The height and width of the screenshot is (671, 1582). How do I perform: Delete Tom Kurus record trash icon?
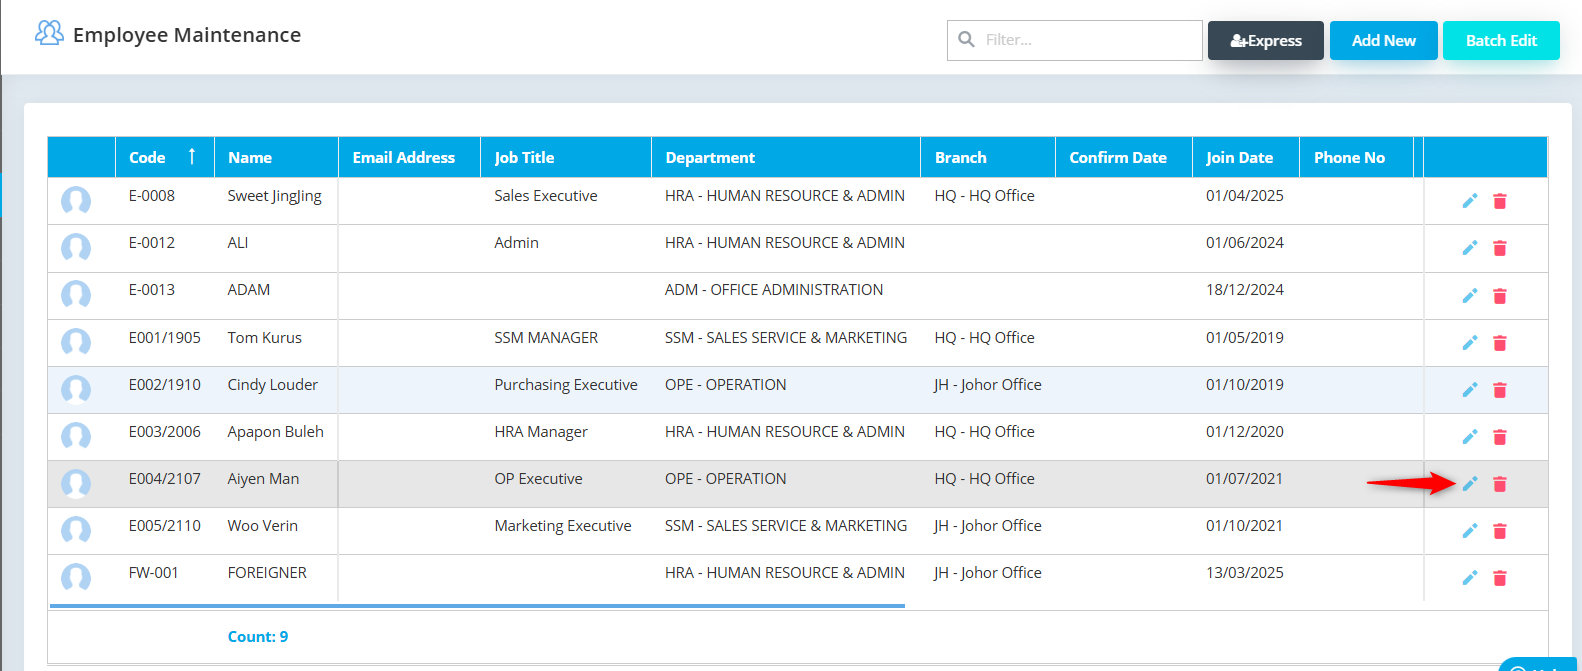click(1499, 343)
